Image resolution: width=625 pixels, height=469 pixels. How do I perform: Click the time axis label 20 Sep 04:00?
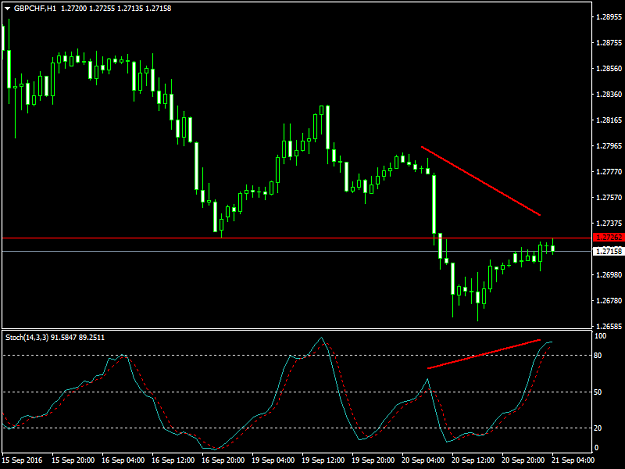(423, 460)
